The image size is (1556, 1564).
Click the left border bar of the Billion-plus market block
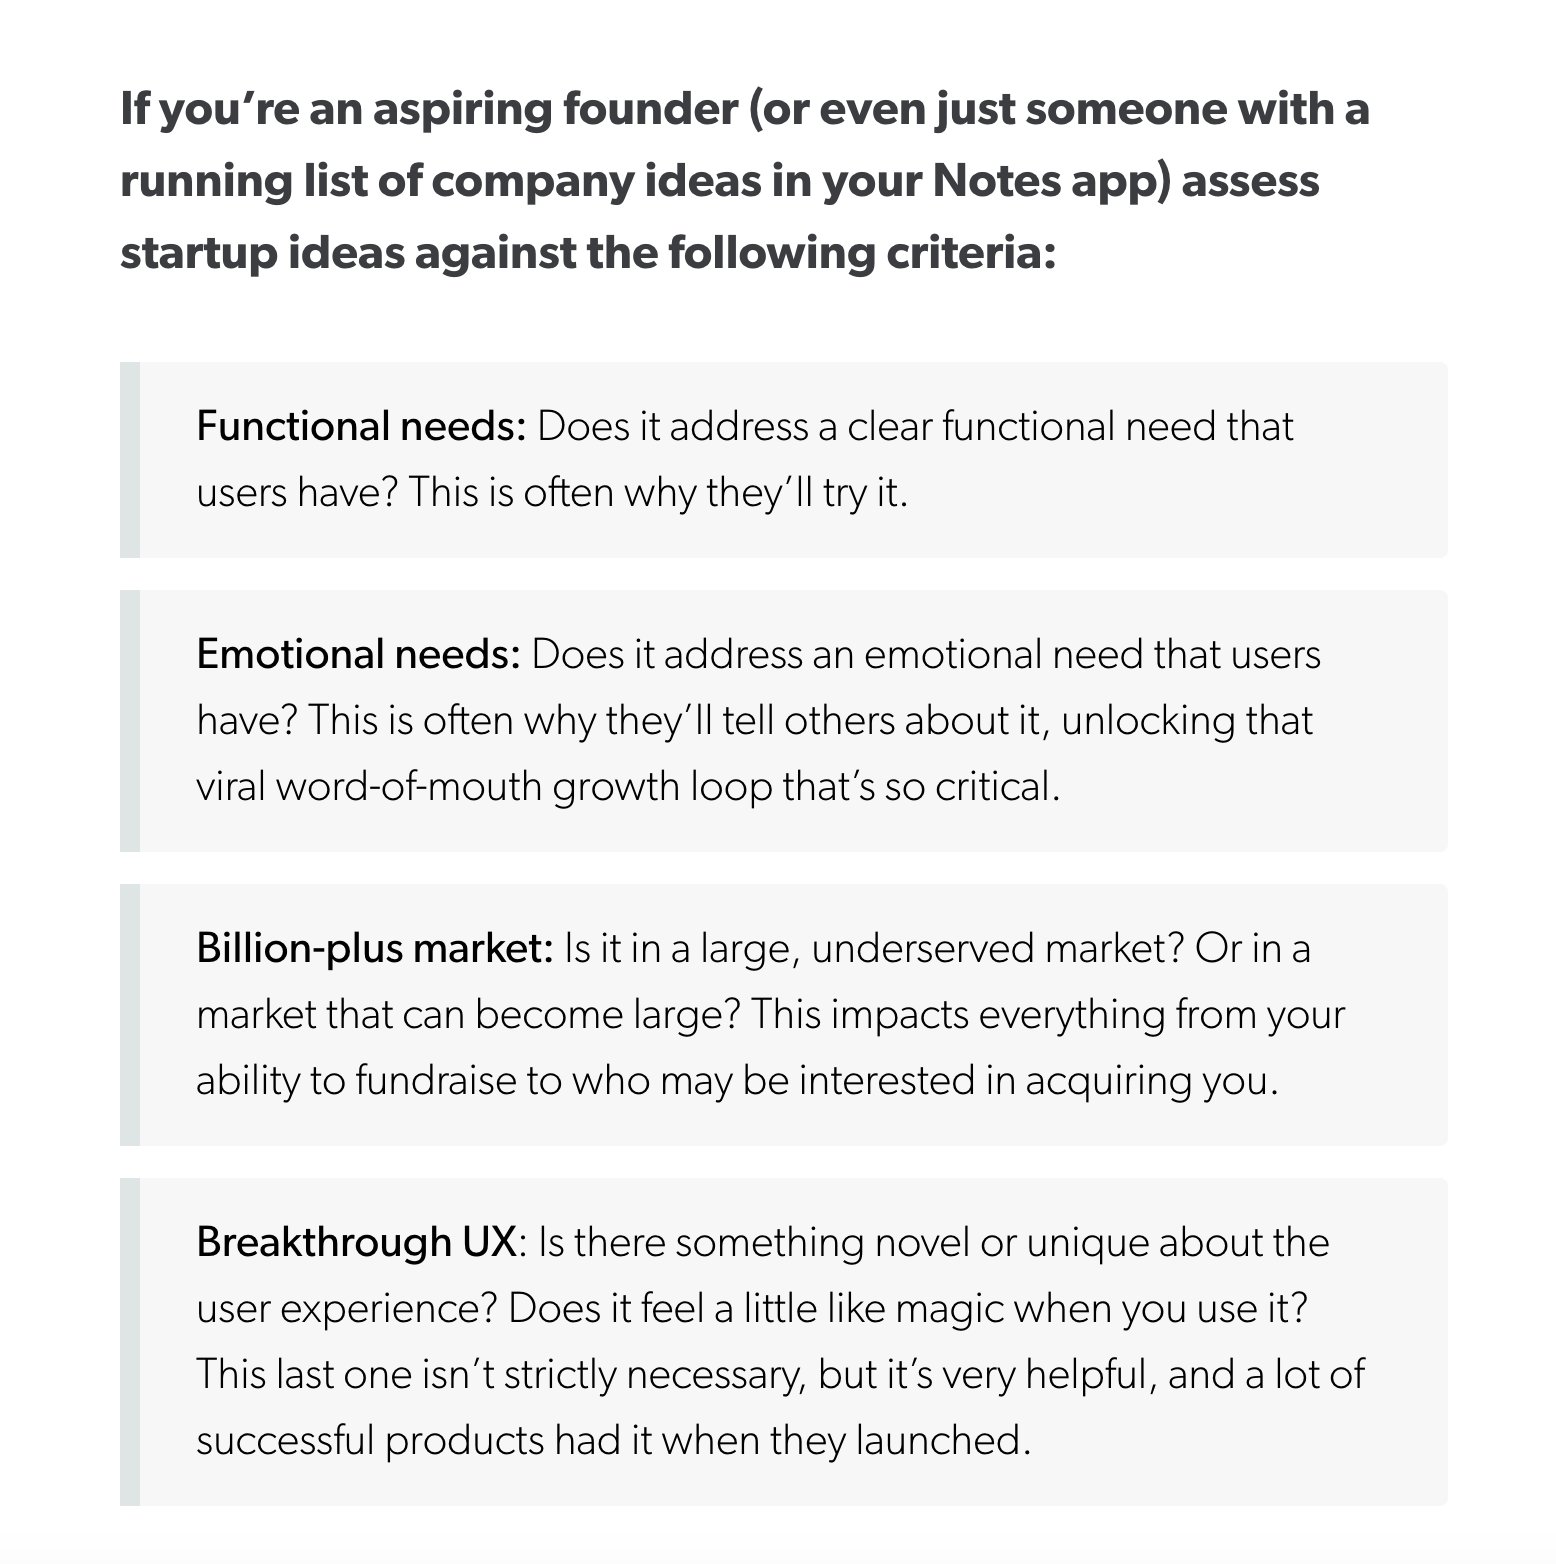(130, 1014)
